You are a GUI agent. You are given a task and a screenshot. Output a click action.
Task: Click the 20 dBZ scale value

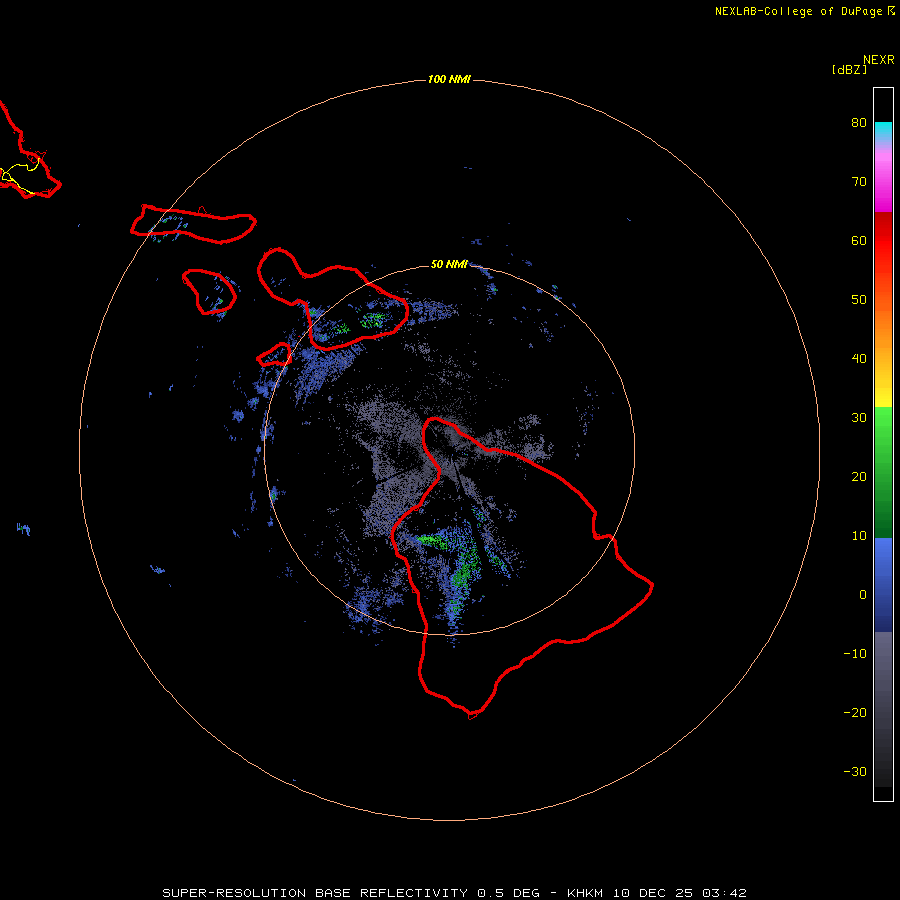[859, 477]
